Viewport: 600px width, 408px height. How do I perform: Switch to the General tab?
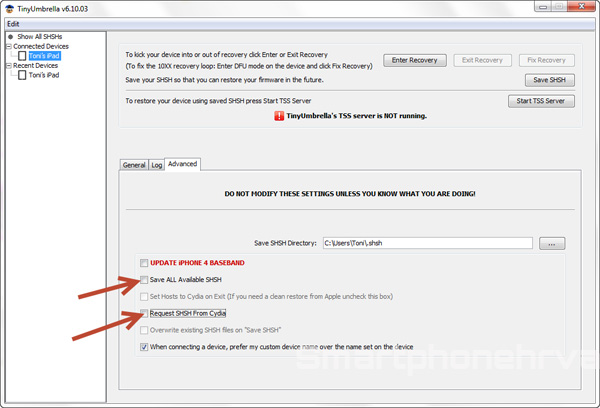134,164
